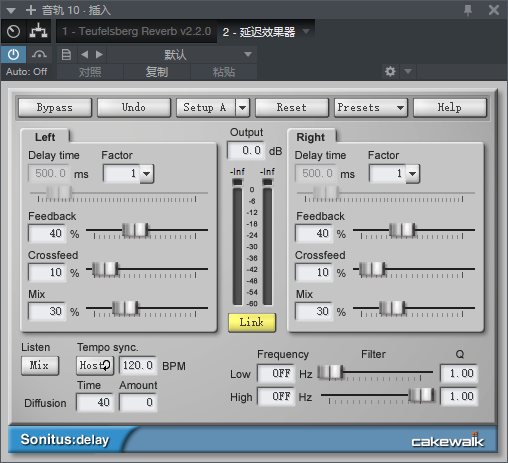
Task: Click the plus icon to add an insert
Action: click(x=31, y=10)
